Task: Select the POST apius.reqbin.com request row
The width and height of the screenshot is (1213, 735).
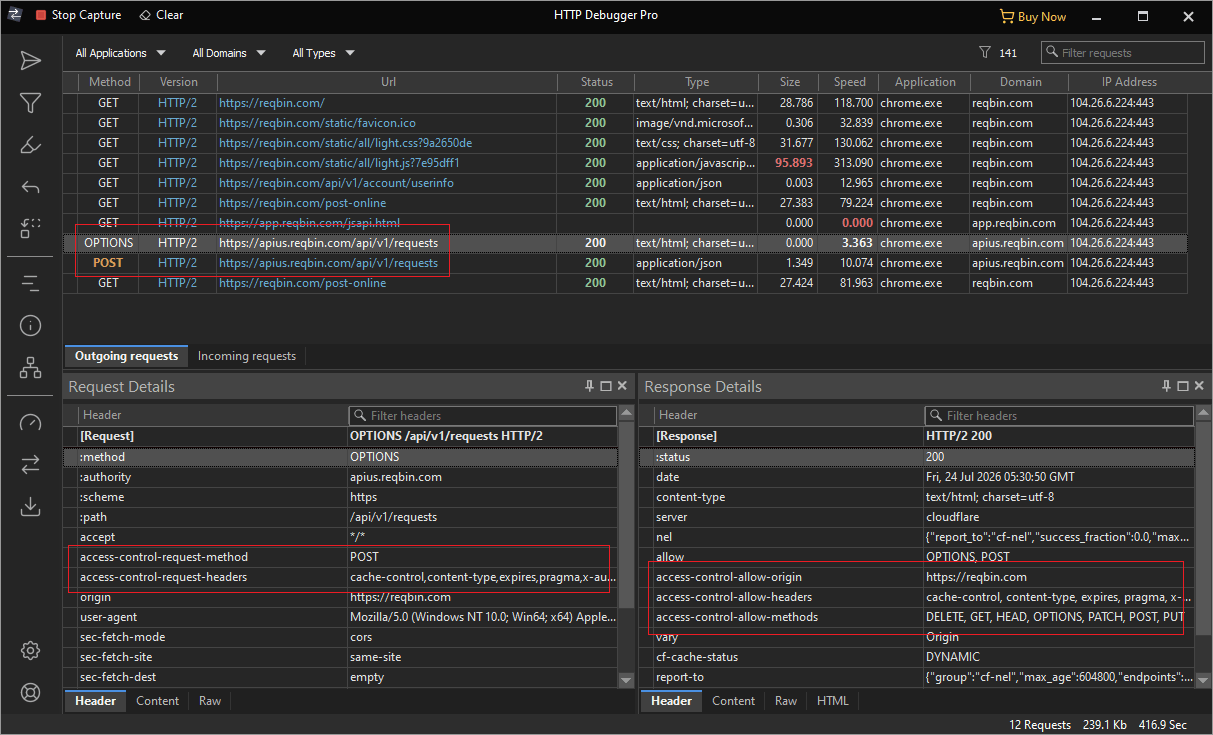Action: [625, 263]
